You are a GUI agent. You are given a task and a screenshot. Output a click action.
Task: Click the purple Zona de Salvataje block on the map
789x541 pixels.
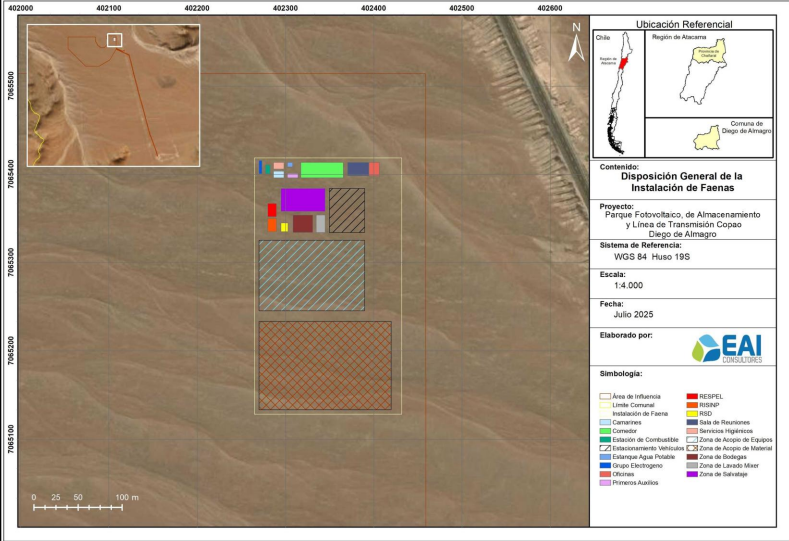point(302,200)
